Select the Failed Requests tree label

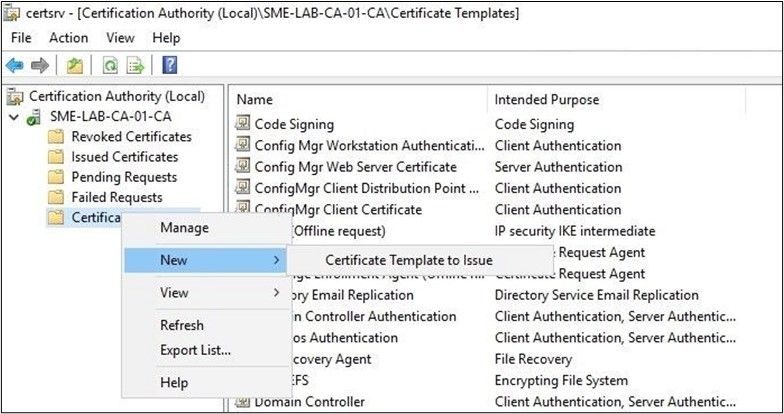[117, 198]
